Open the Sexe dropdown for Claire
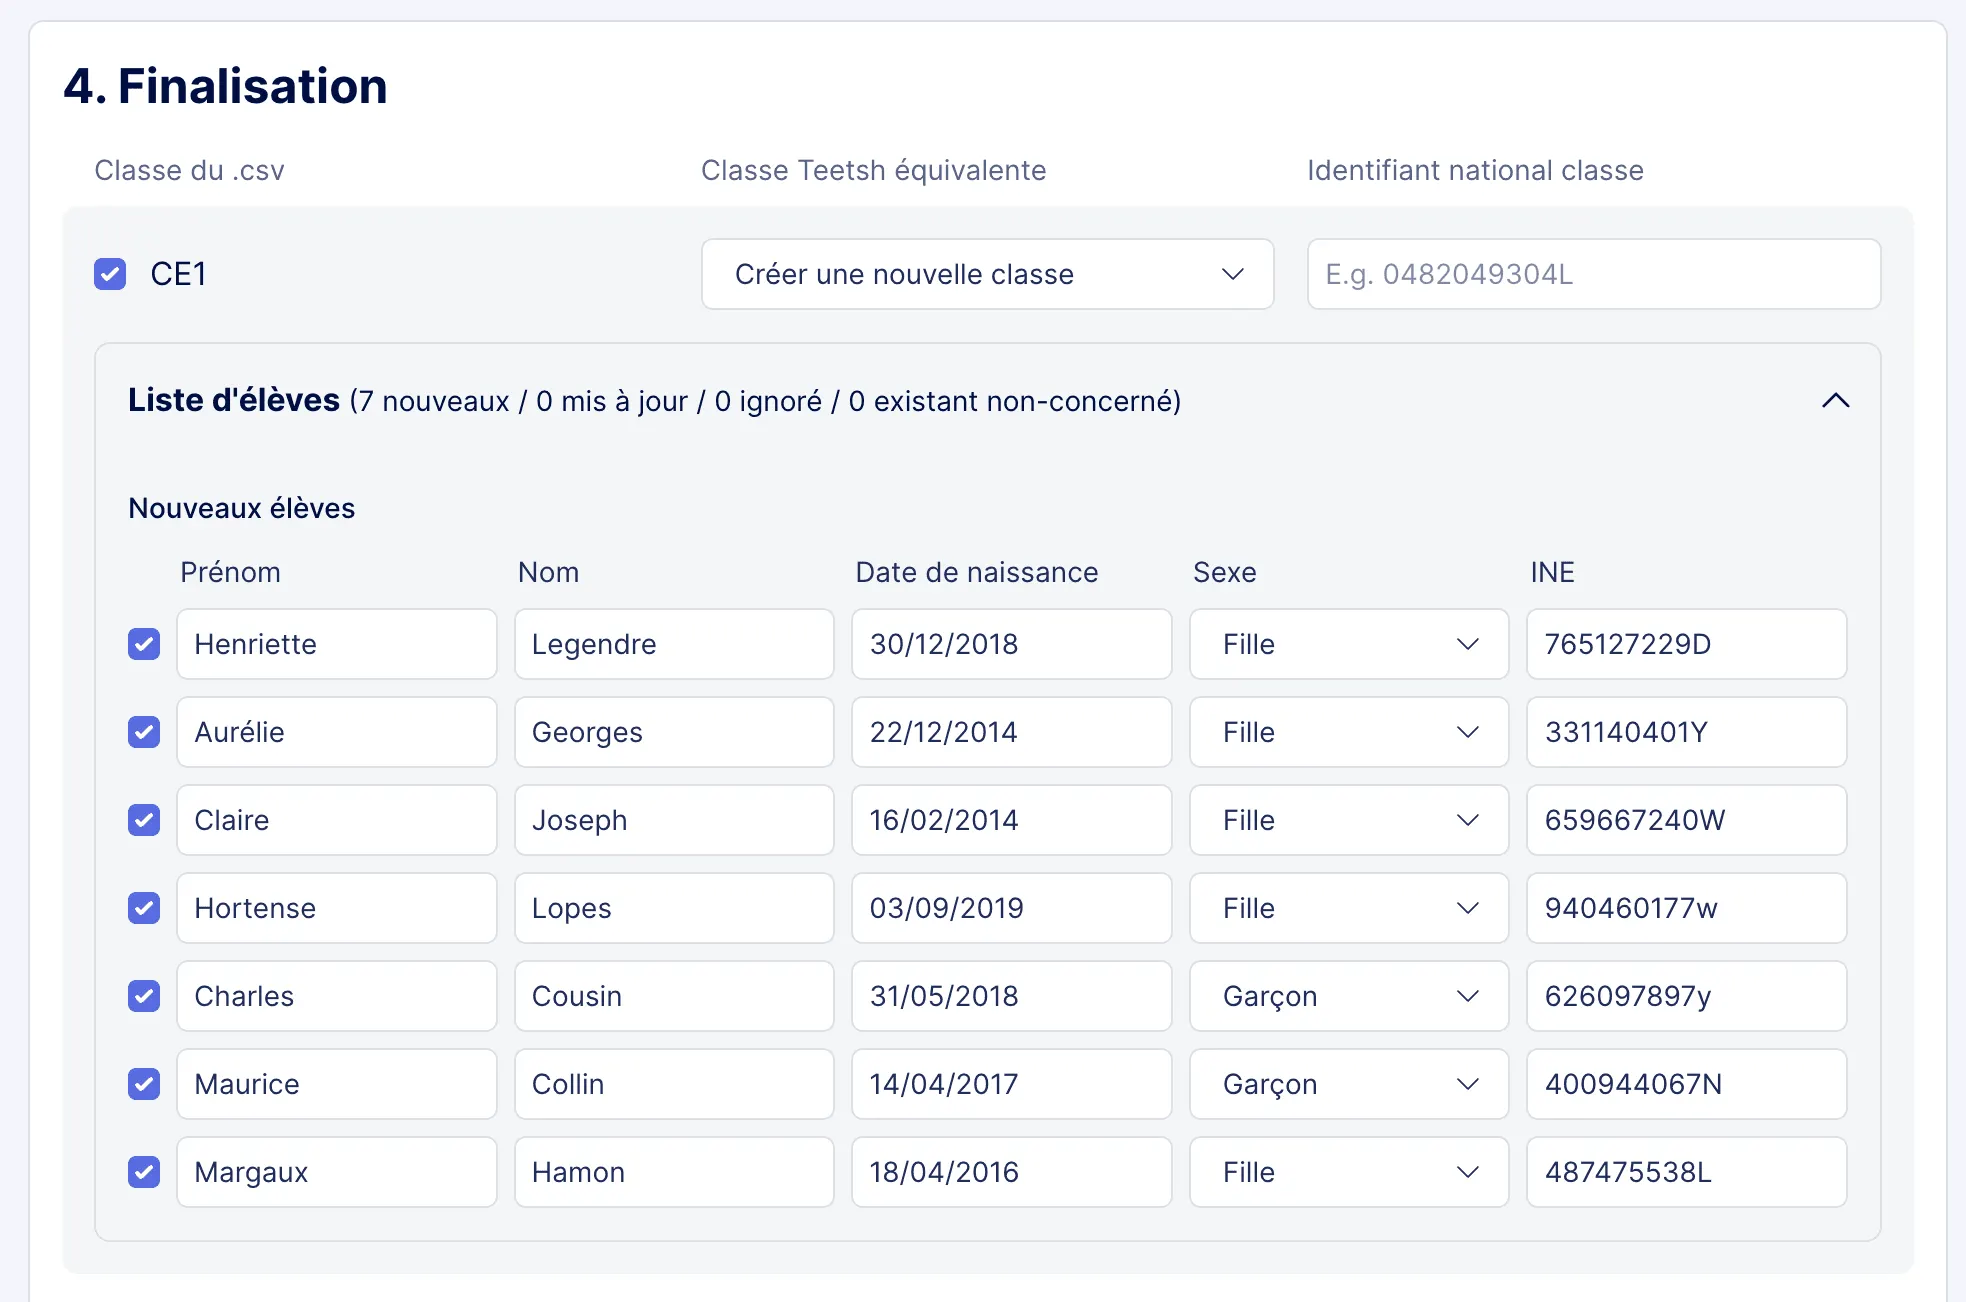Screen dimensions: 1966x1302 tap(1349, 820)
